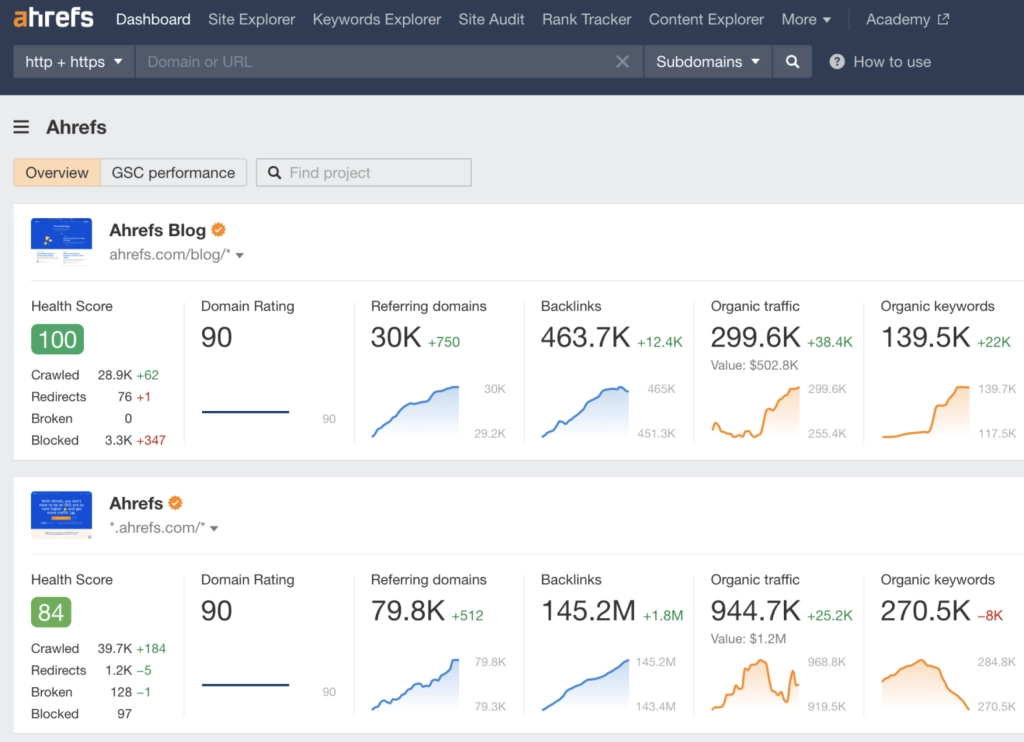The height and width of the screenshot is (742, 1024).
Task: Open Keywords Explorer from the top nav
Action: coord(377,19)
